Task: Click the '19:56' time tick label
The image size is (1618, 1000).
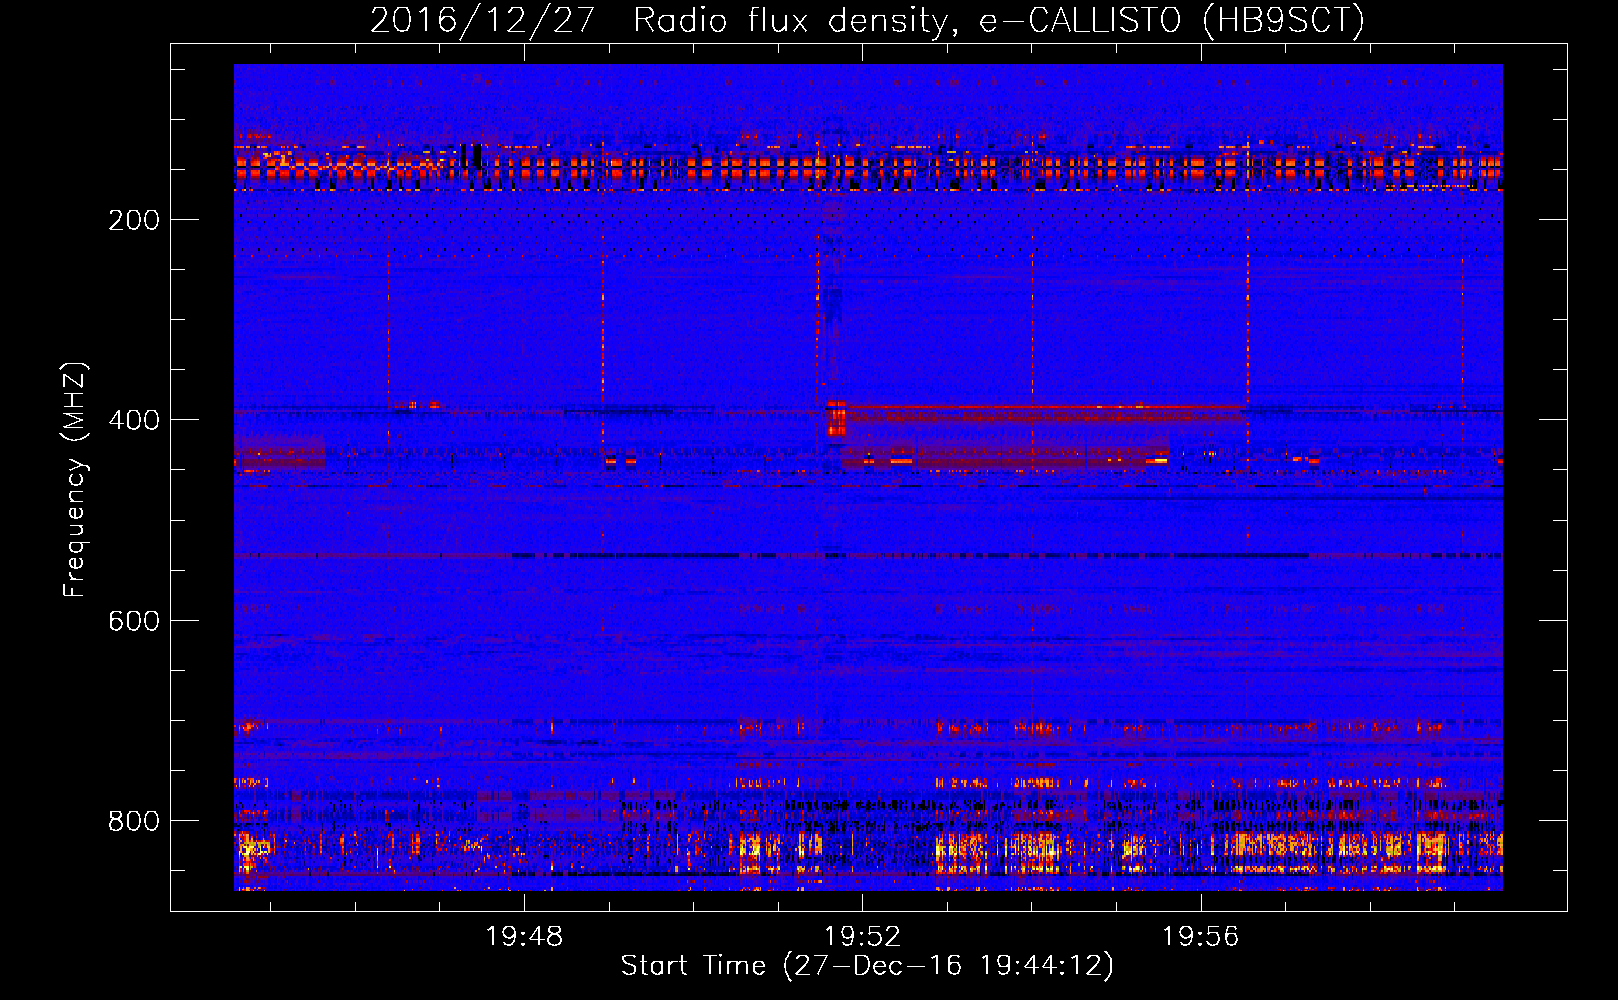Action: (x=1200, y=937)
